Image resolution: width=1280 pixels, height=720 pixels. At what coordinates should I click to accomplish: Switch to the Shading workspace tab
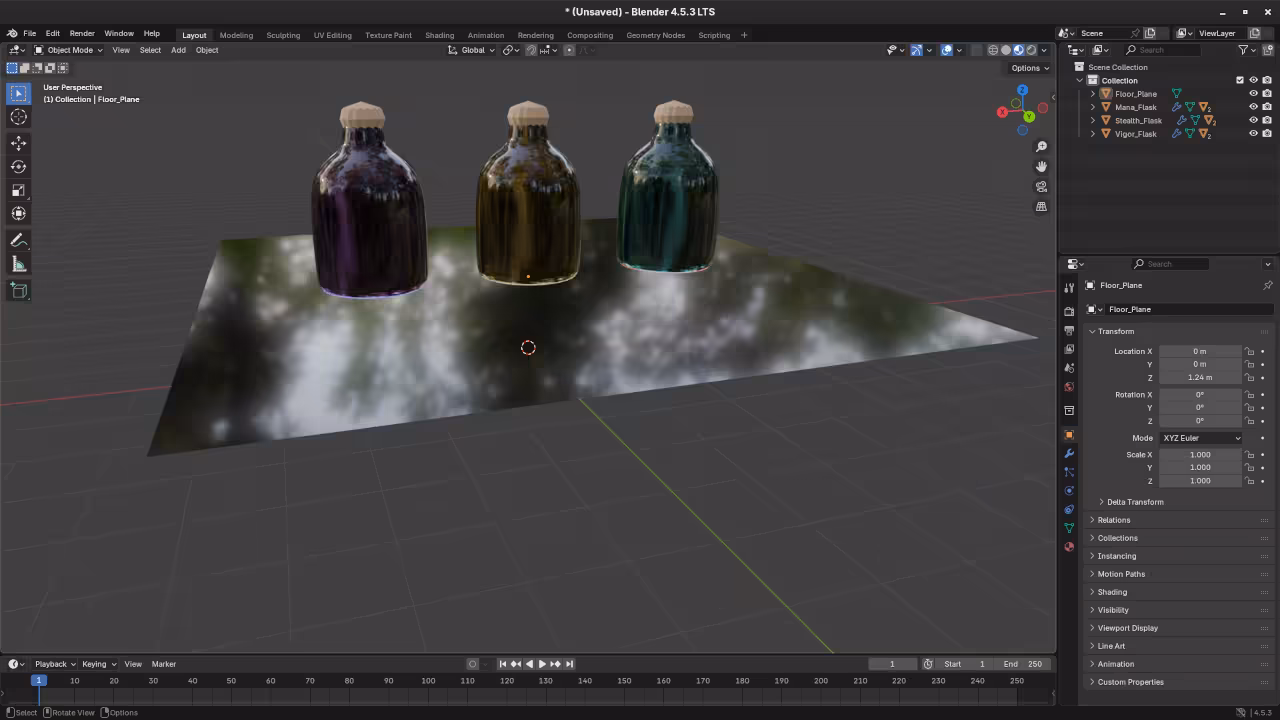tap(439, 35)
